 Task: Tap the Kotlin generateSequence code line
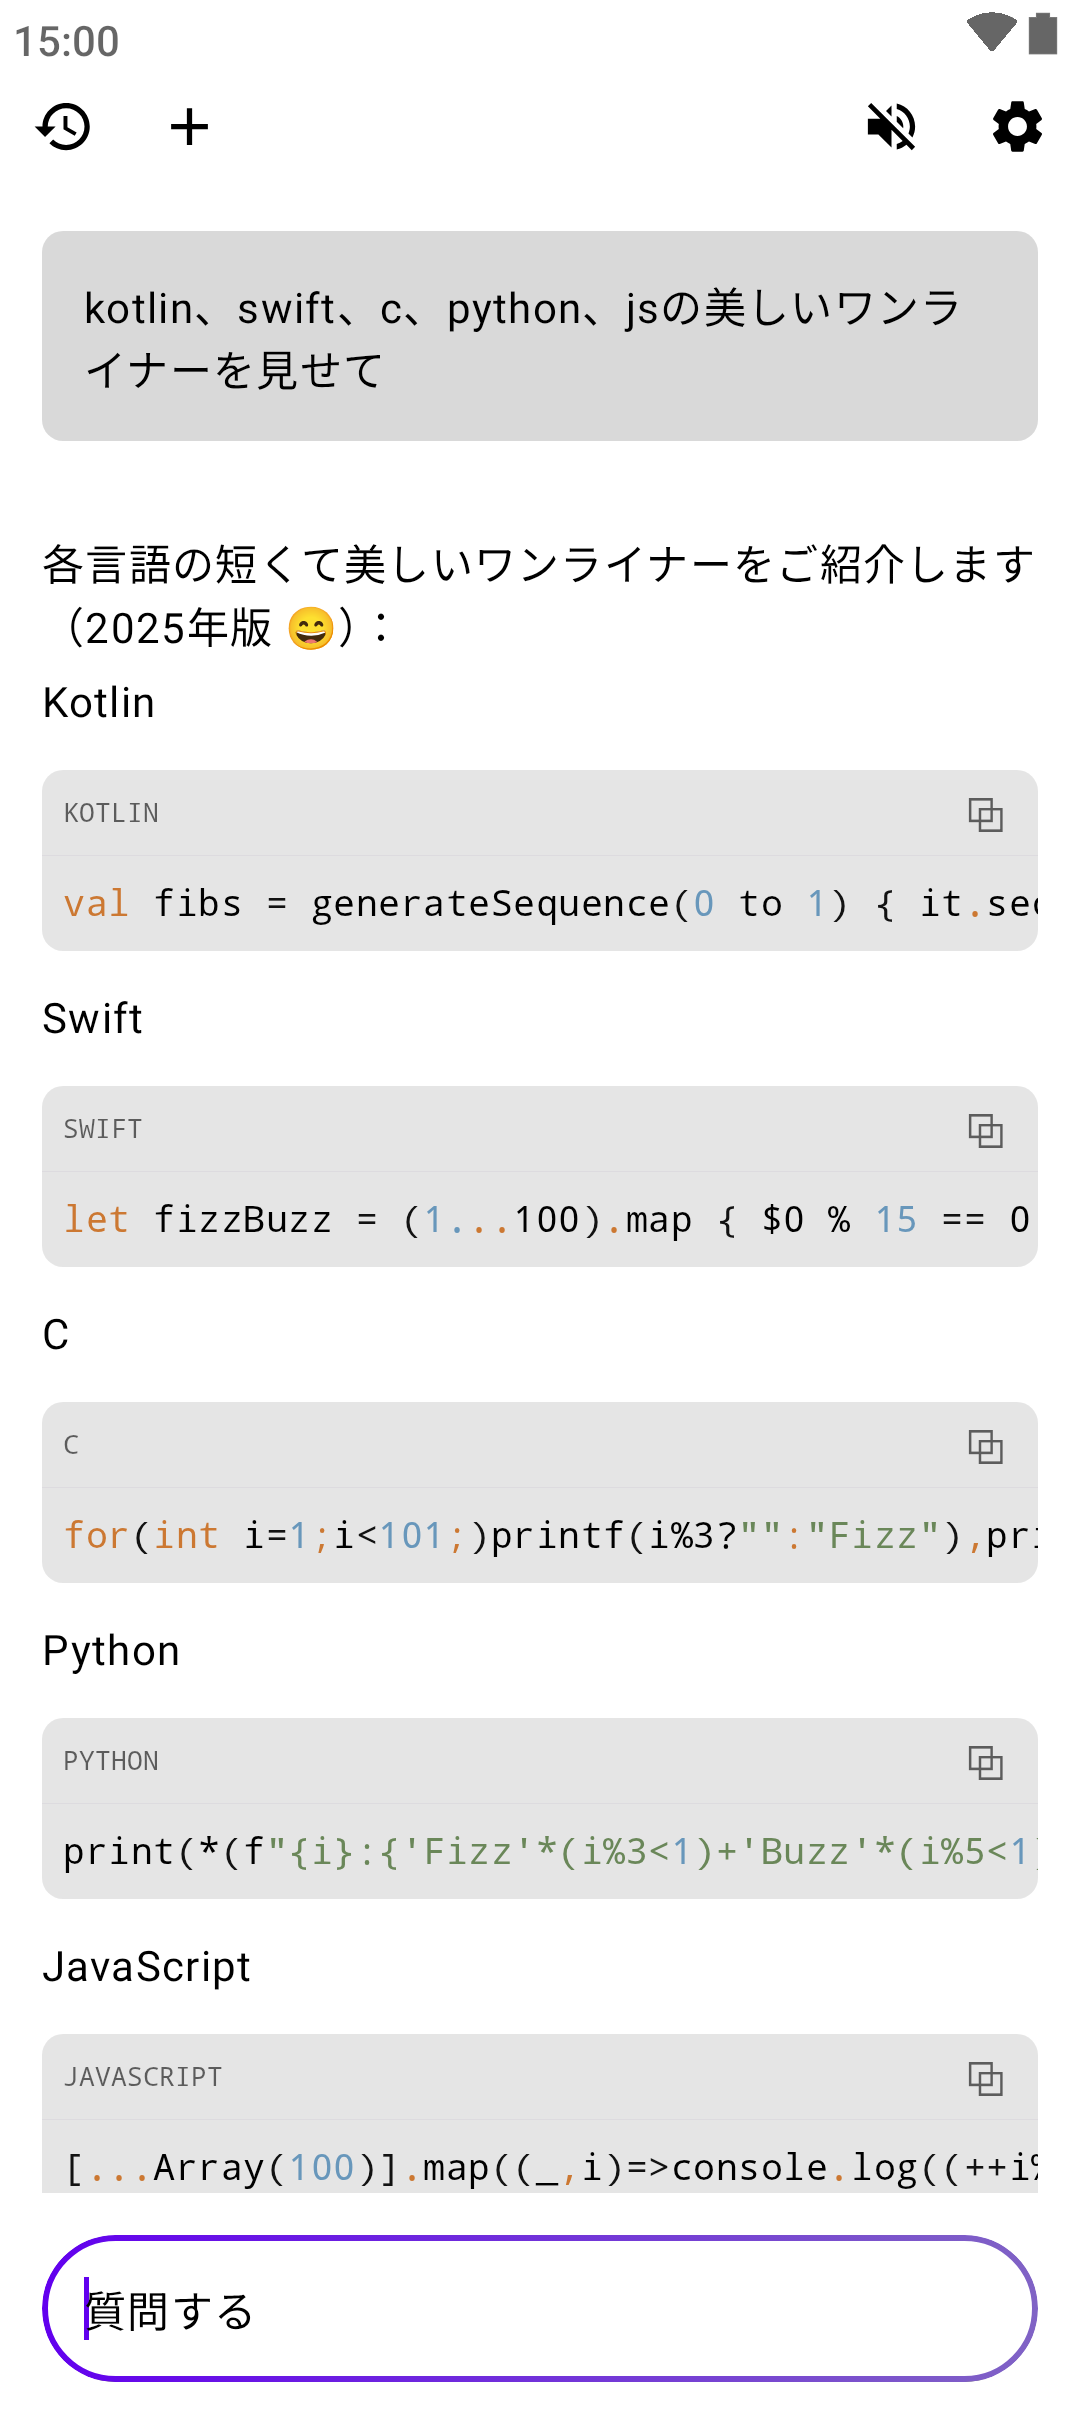click(540, 904)
